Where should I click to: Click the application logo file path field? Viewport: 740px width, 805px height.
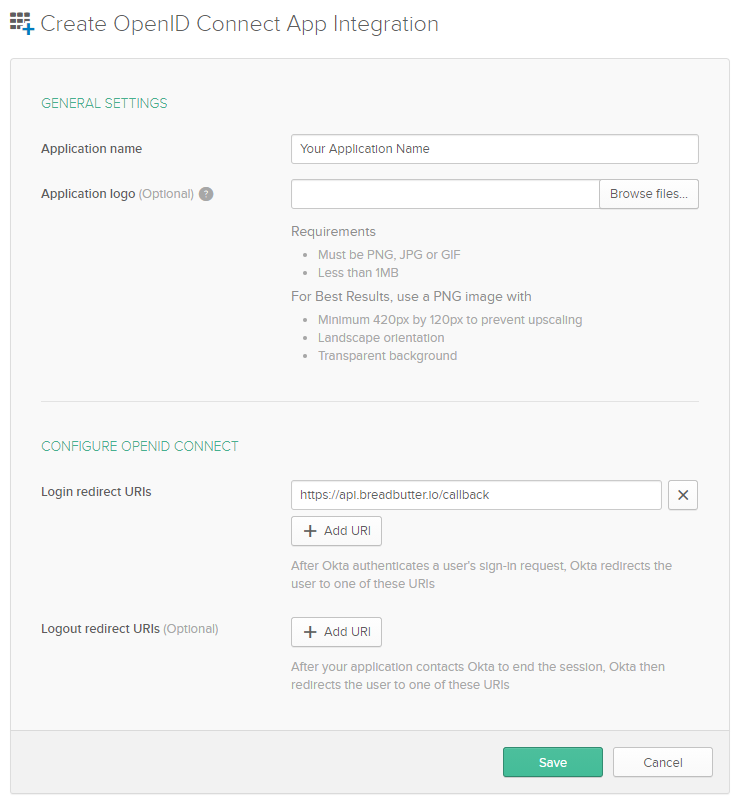tap(444, 194)
